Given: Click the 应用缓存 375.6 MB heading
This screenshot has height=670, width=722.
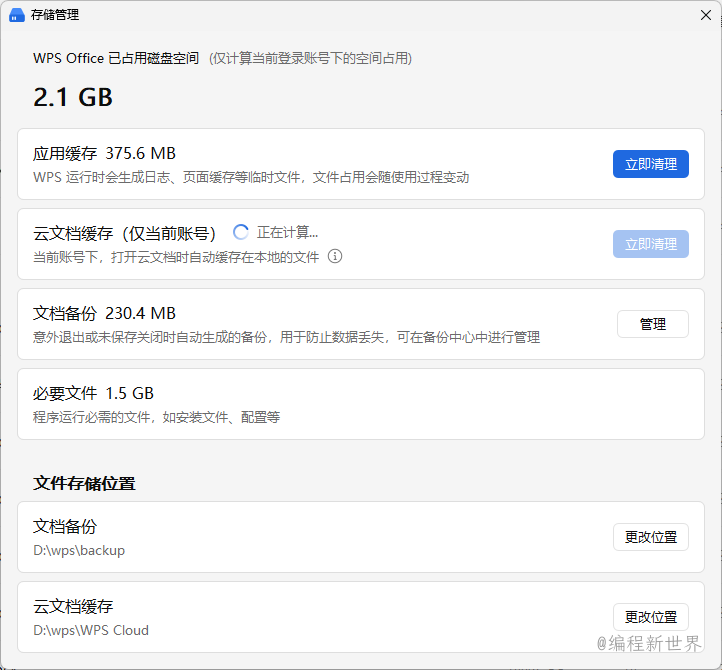Looking at the screenshot, I should coord(104,153).
